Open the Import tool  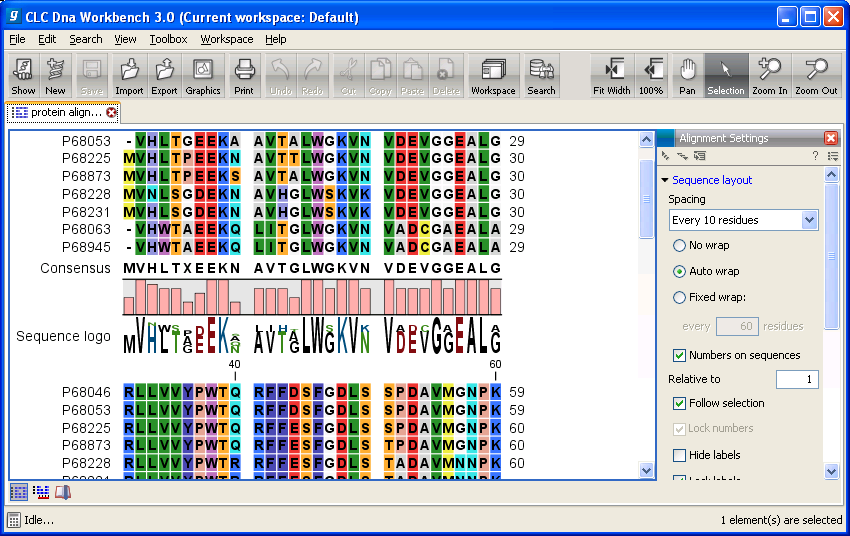[129, 76]
